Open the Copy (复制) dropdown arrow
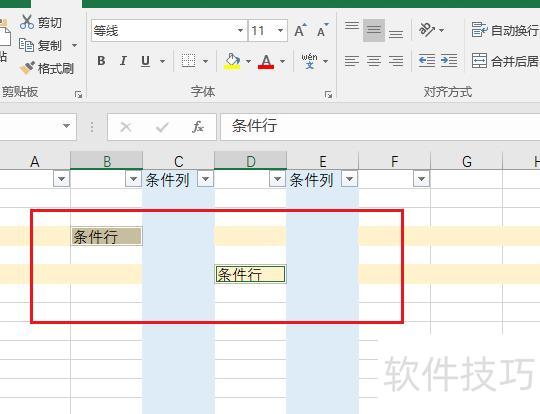This screenshot has height=414, width=540. [x=74, y=45]
